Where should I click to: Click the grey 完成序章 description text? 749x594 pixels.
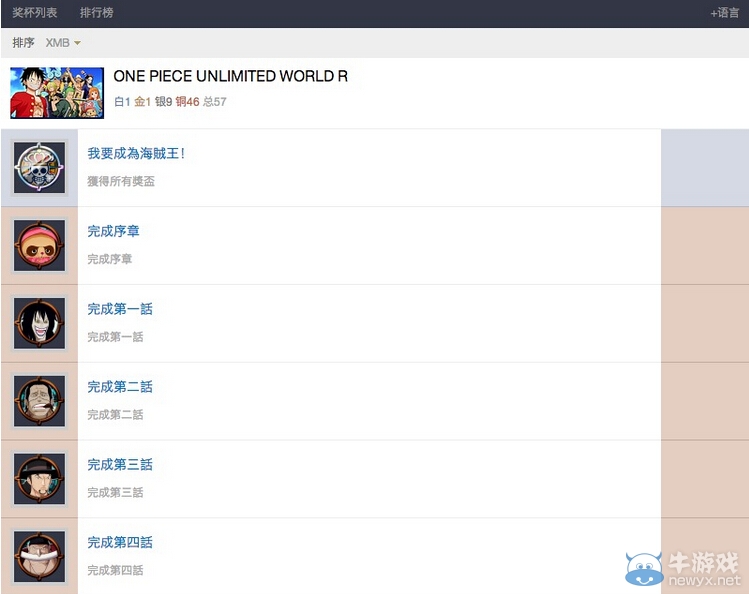[109, 259]
